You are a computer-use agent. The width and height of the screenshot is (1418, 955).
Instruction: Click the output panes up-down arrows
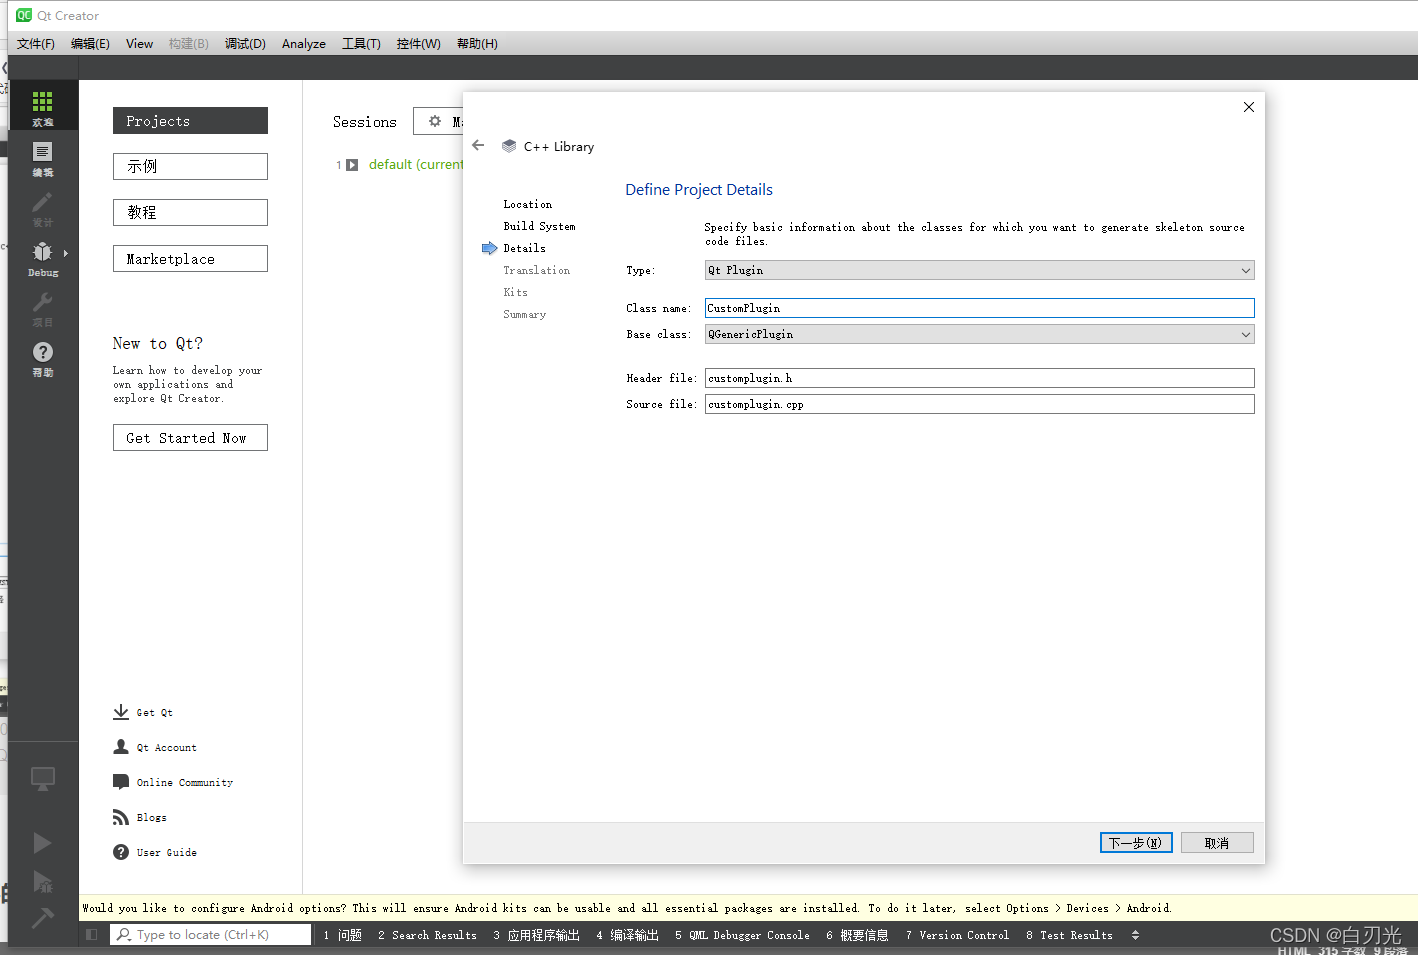(x=1135, y=935)
